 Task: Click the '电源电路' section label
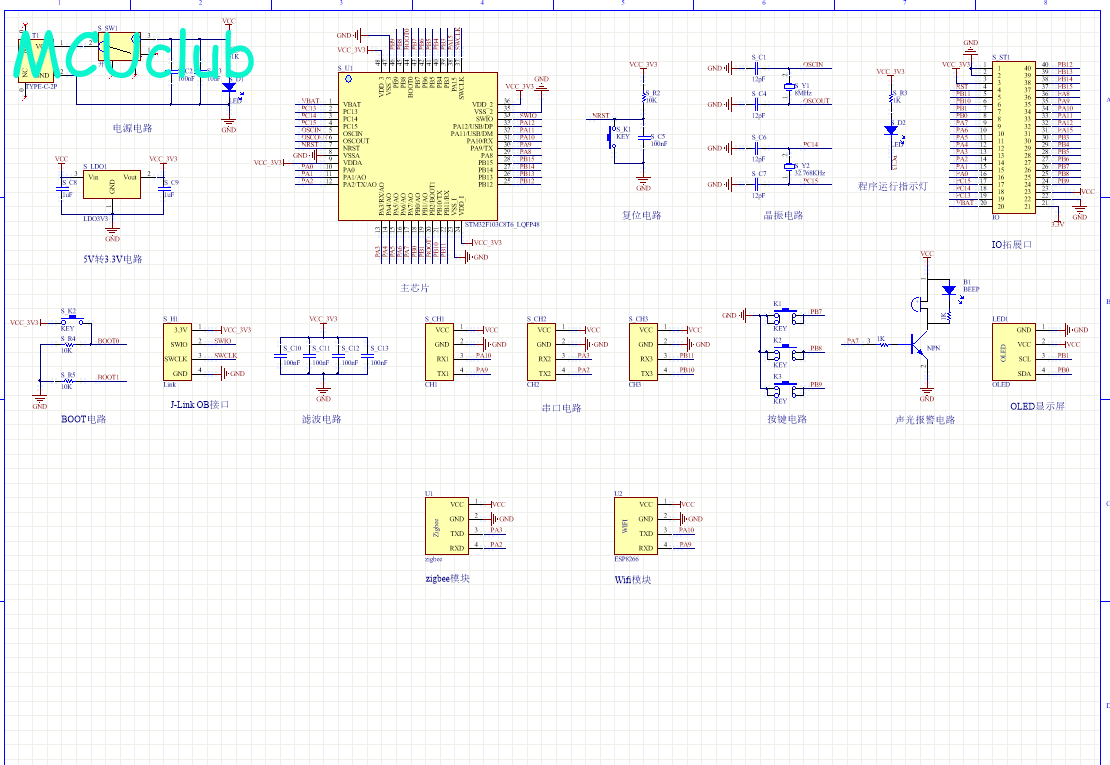[x=132, y=128]
